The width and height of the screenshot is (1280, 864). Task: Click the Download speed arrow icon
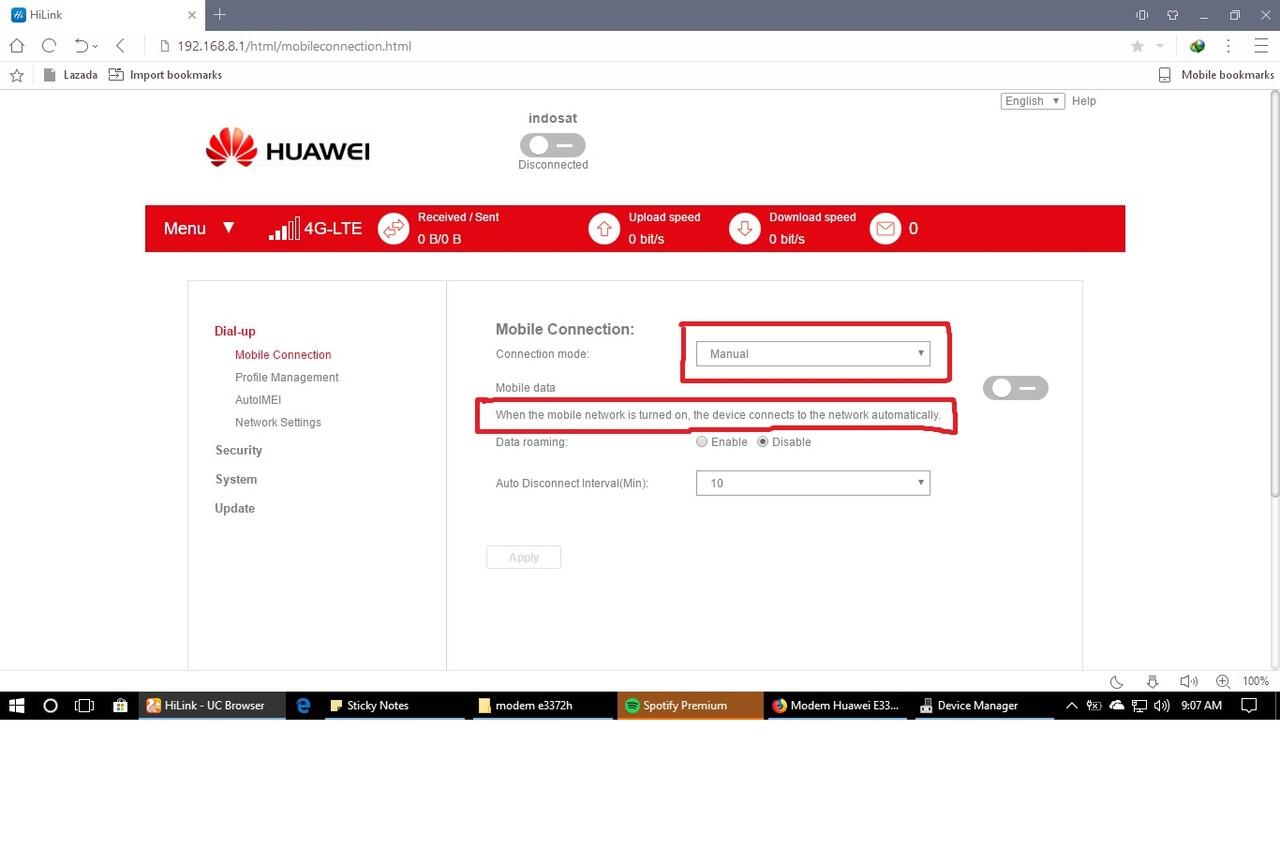click(x=744, y=229)
